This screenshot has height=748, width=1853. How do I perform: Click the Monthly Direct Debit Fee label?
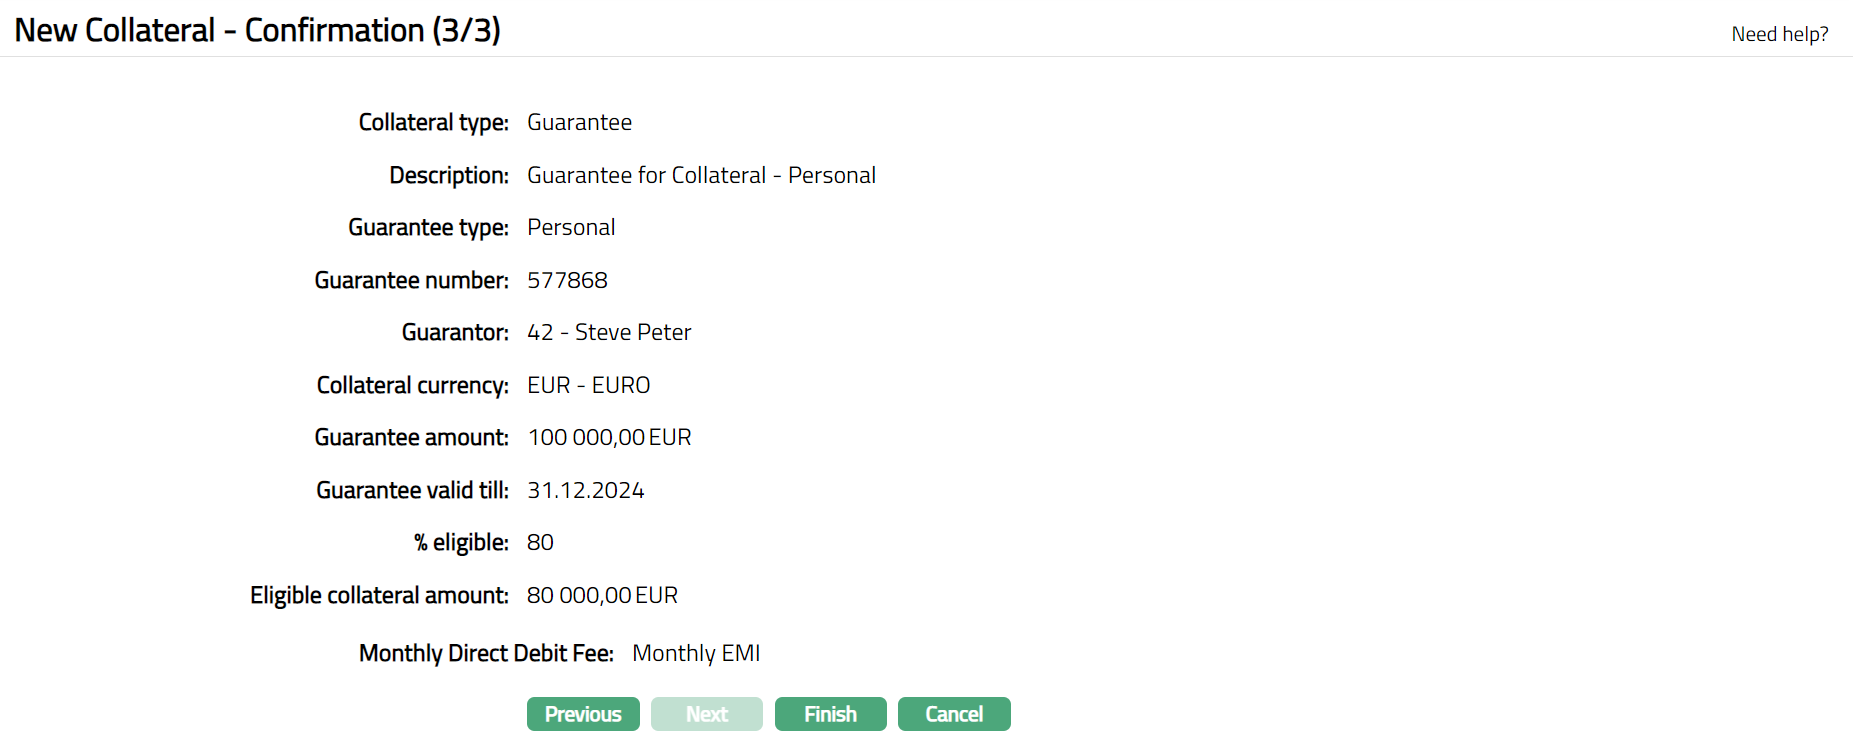click(486, 653)
